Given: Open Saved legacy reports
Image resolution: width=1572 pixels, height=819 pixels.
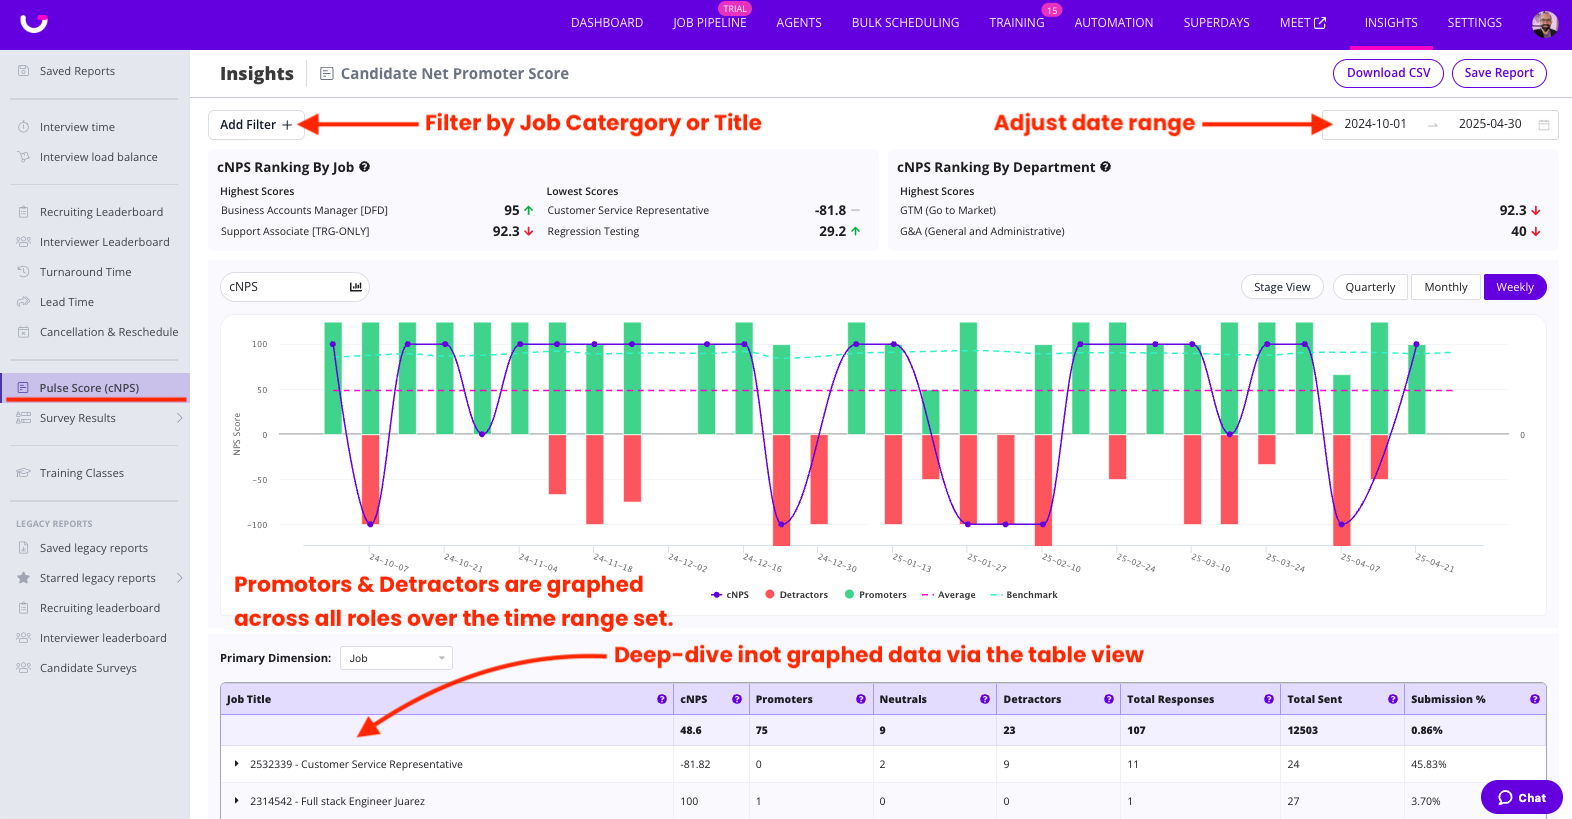Looking at the screenshot, I should point(95,548).
